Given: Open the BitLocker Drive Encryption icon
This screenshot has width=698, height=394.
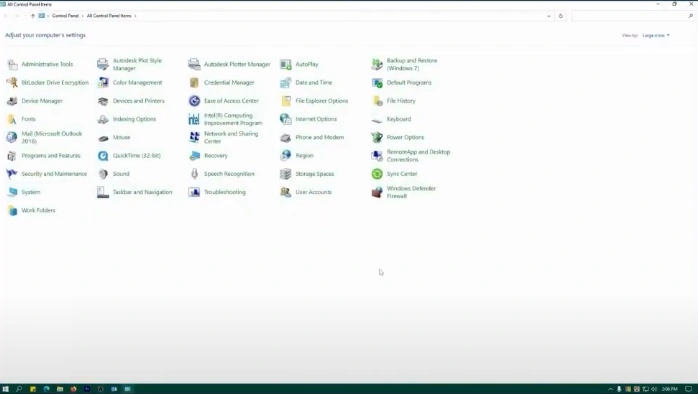Looking at the screenshot, I should pyautogui.click(x=12, y=83).
